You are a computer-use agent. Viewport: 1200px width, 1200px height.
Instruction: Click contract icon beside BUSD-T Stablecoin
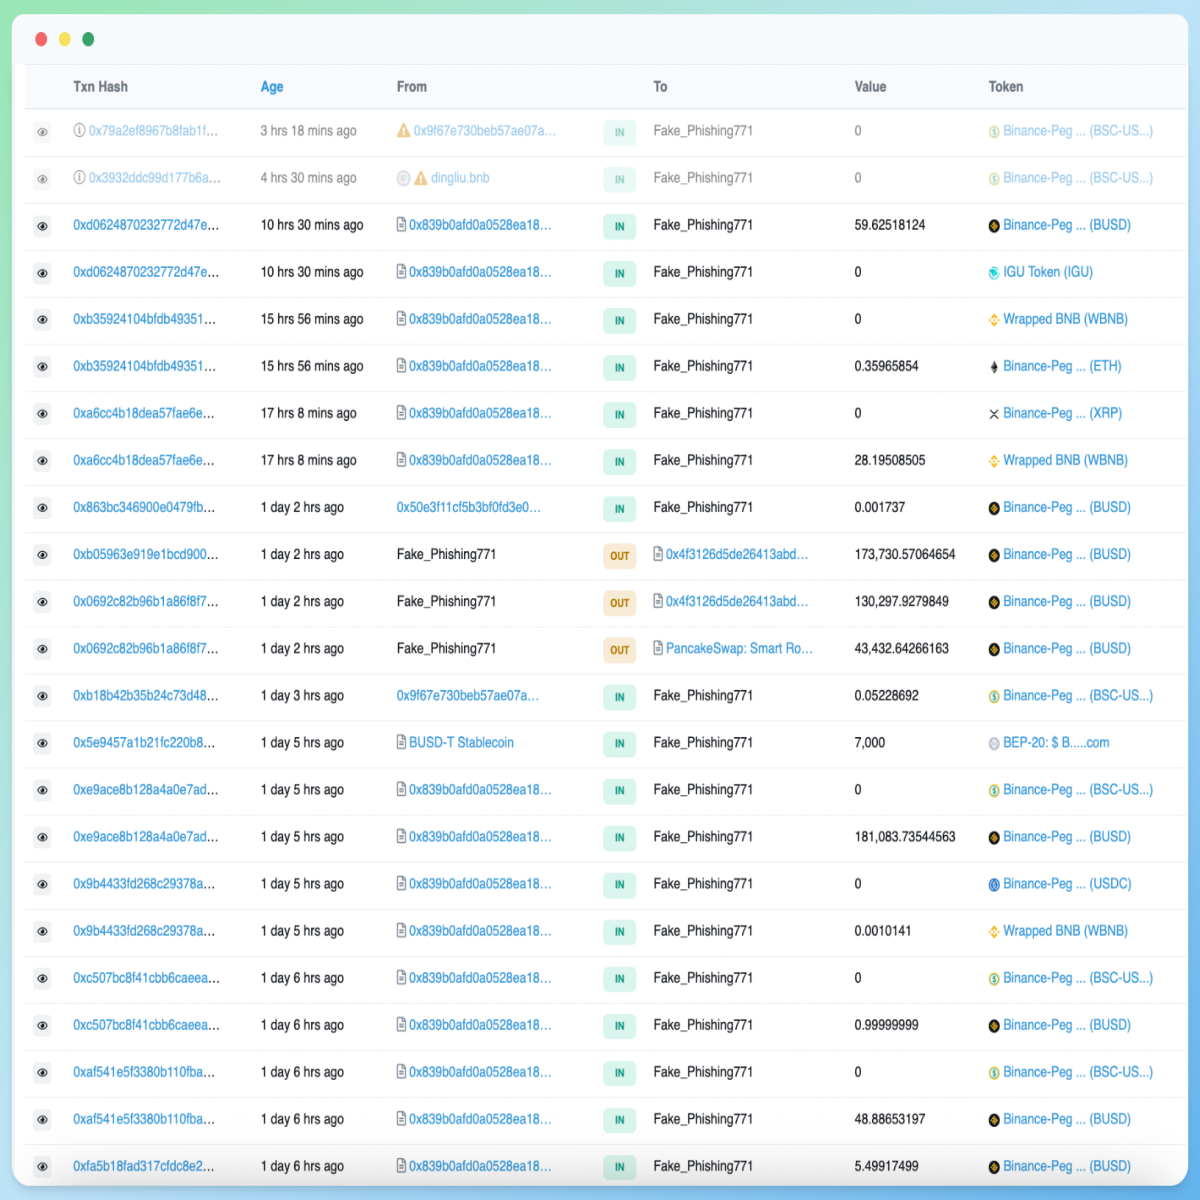pos(402,742)
